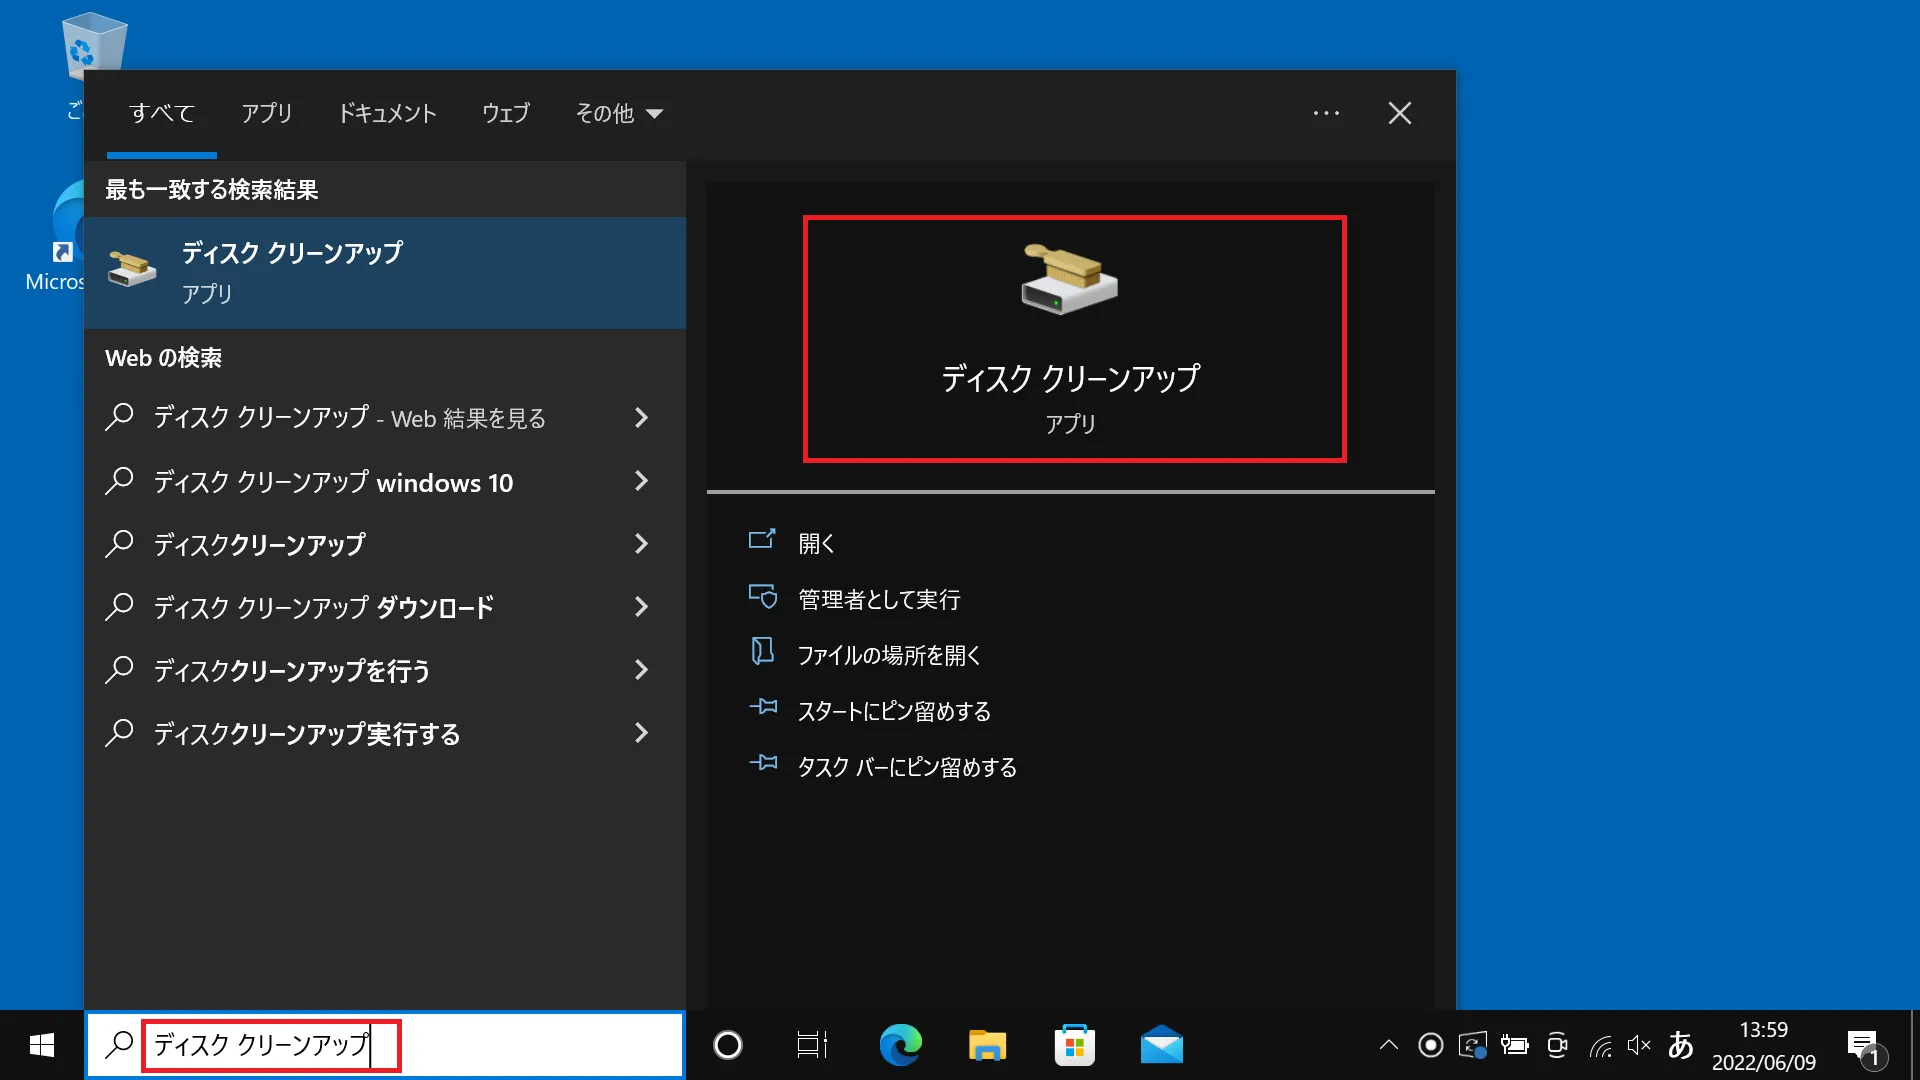Open the Windows Start menu

tap(41, 1045)
